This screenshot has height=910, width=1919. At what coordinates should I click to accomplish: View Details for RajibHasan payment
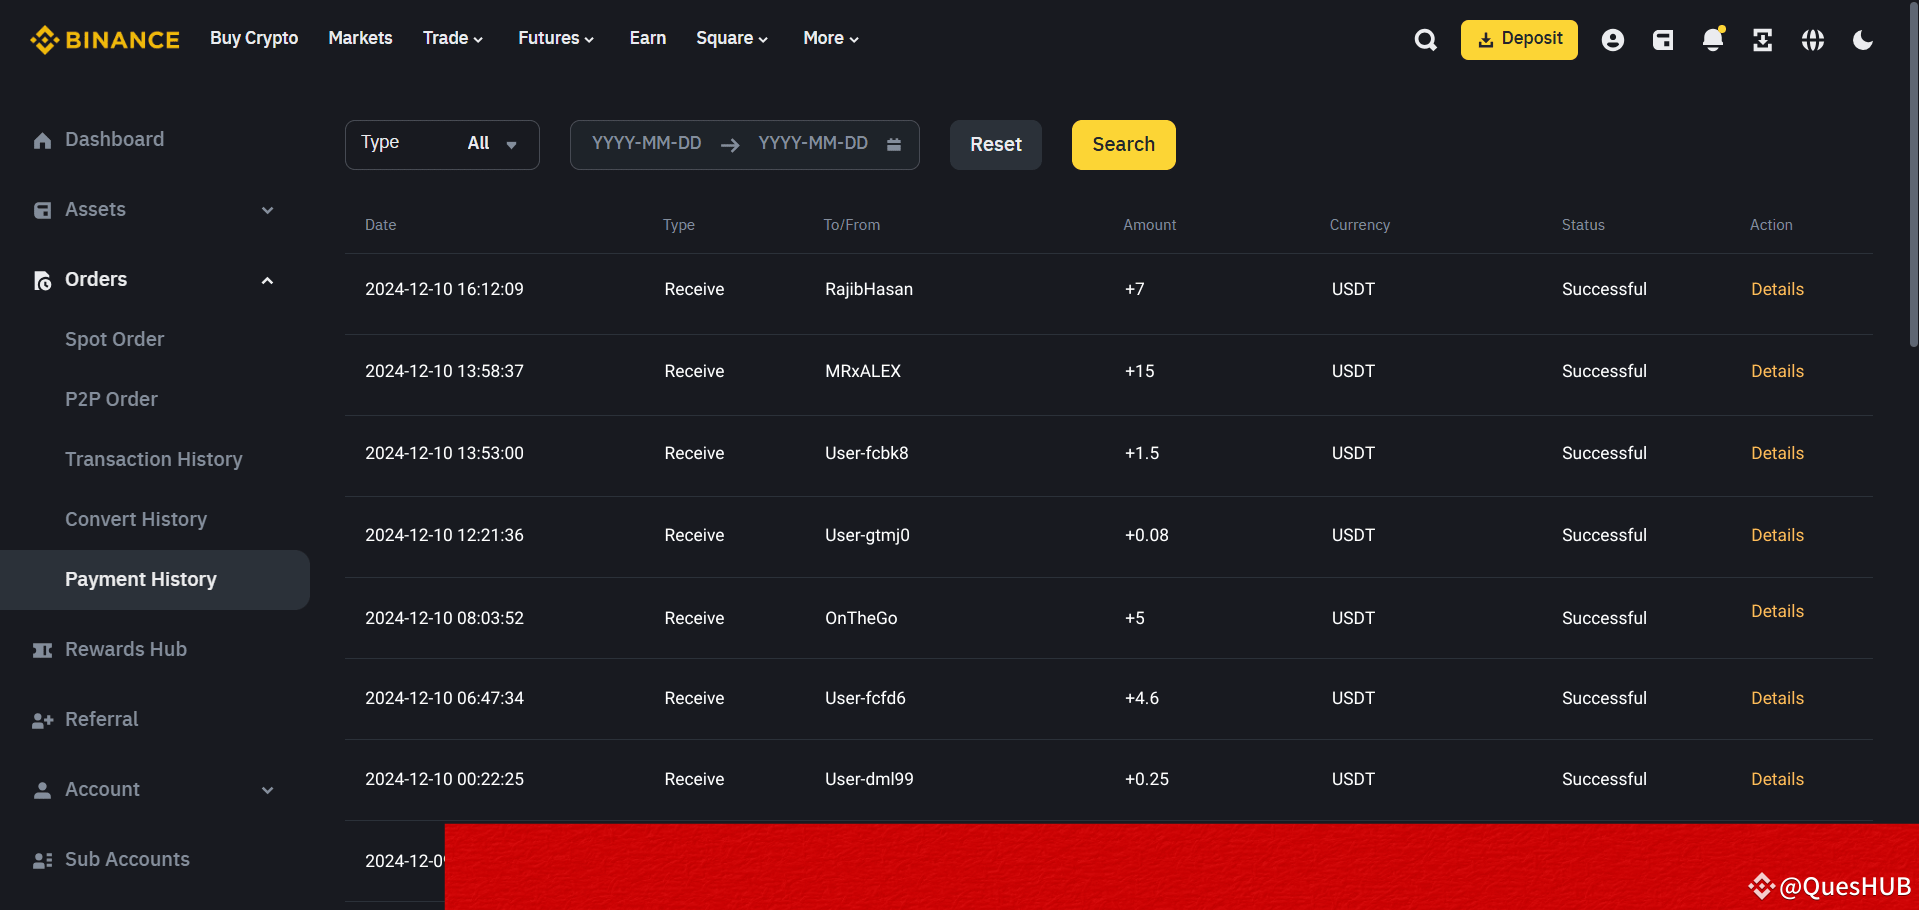pyautogui.click(x=1777, y=289)
